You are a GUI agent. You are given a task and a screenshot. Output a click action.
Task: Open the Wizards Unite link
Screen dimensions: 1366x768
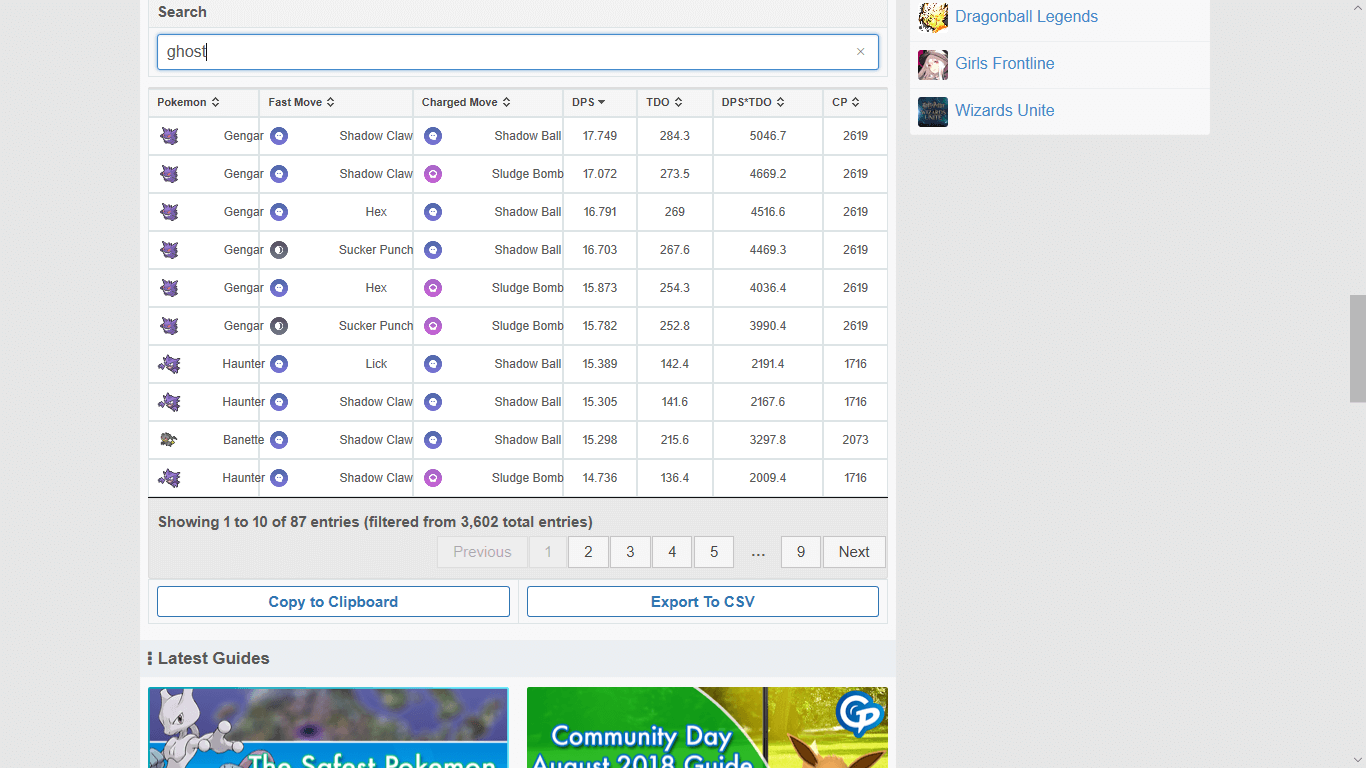pyautogui.click(x=1004, y=111)
